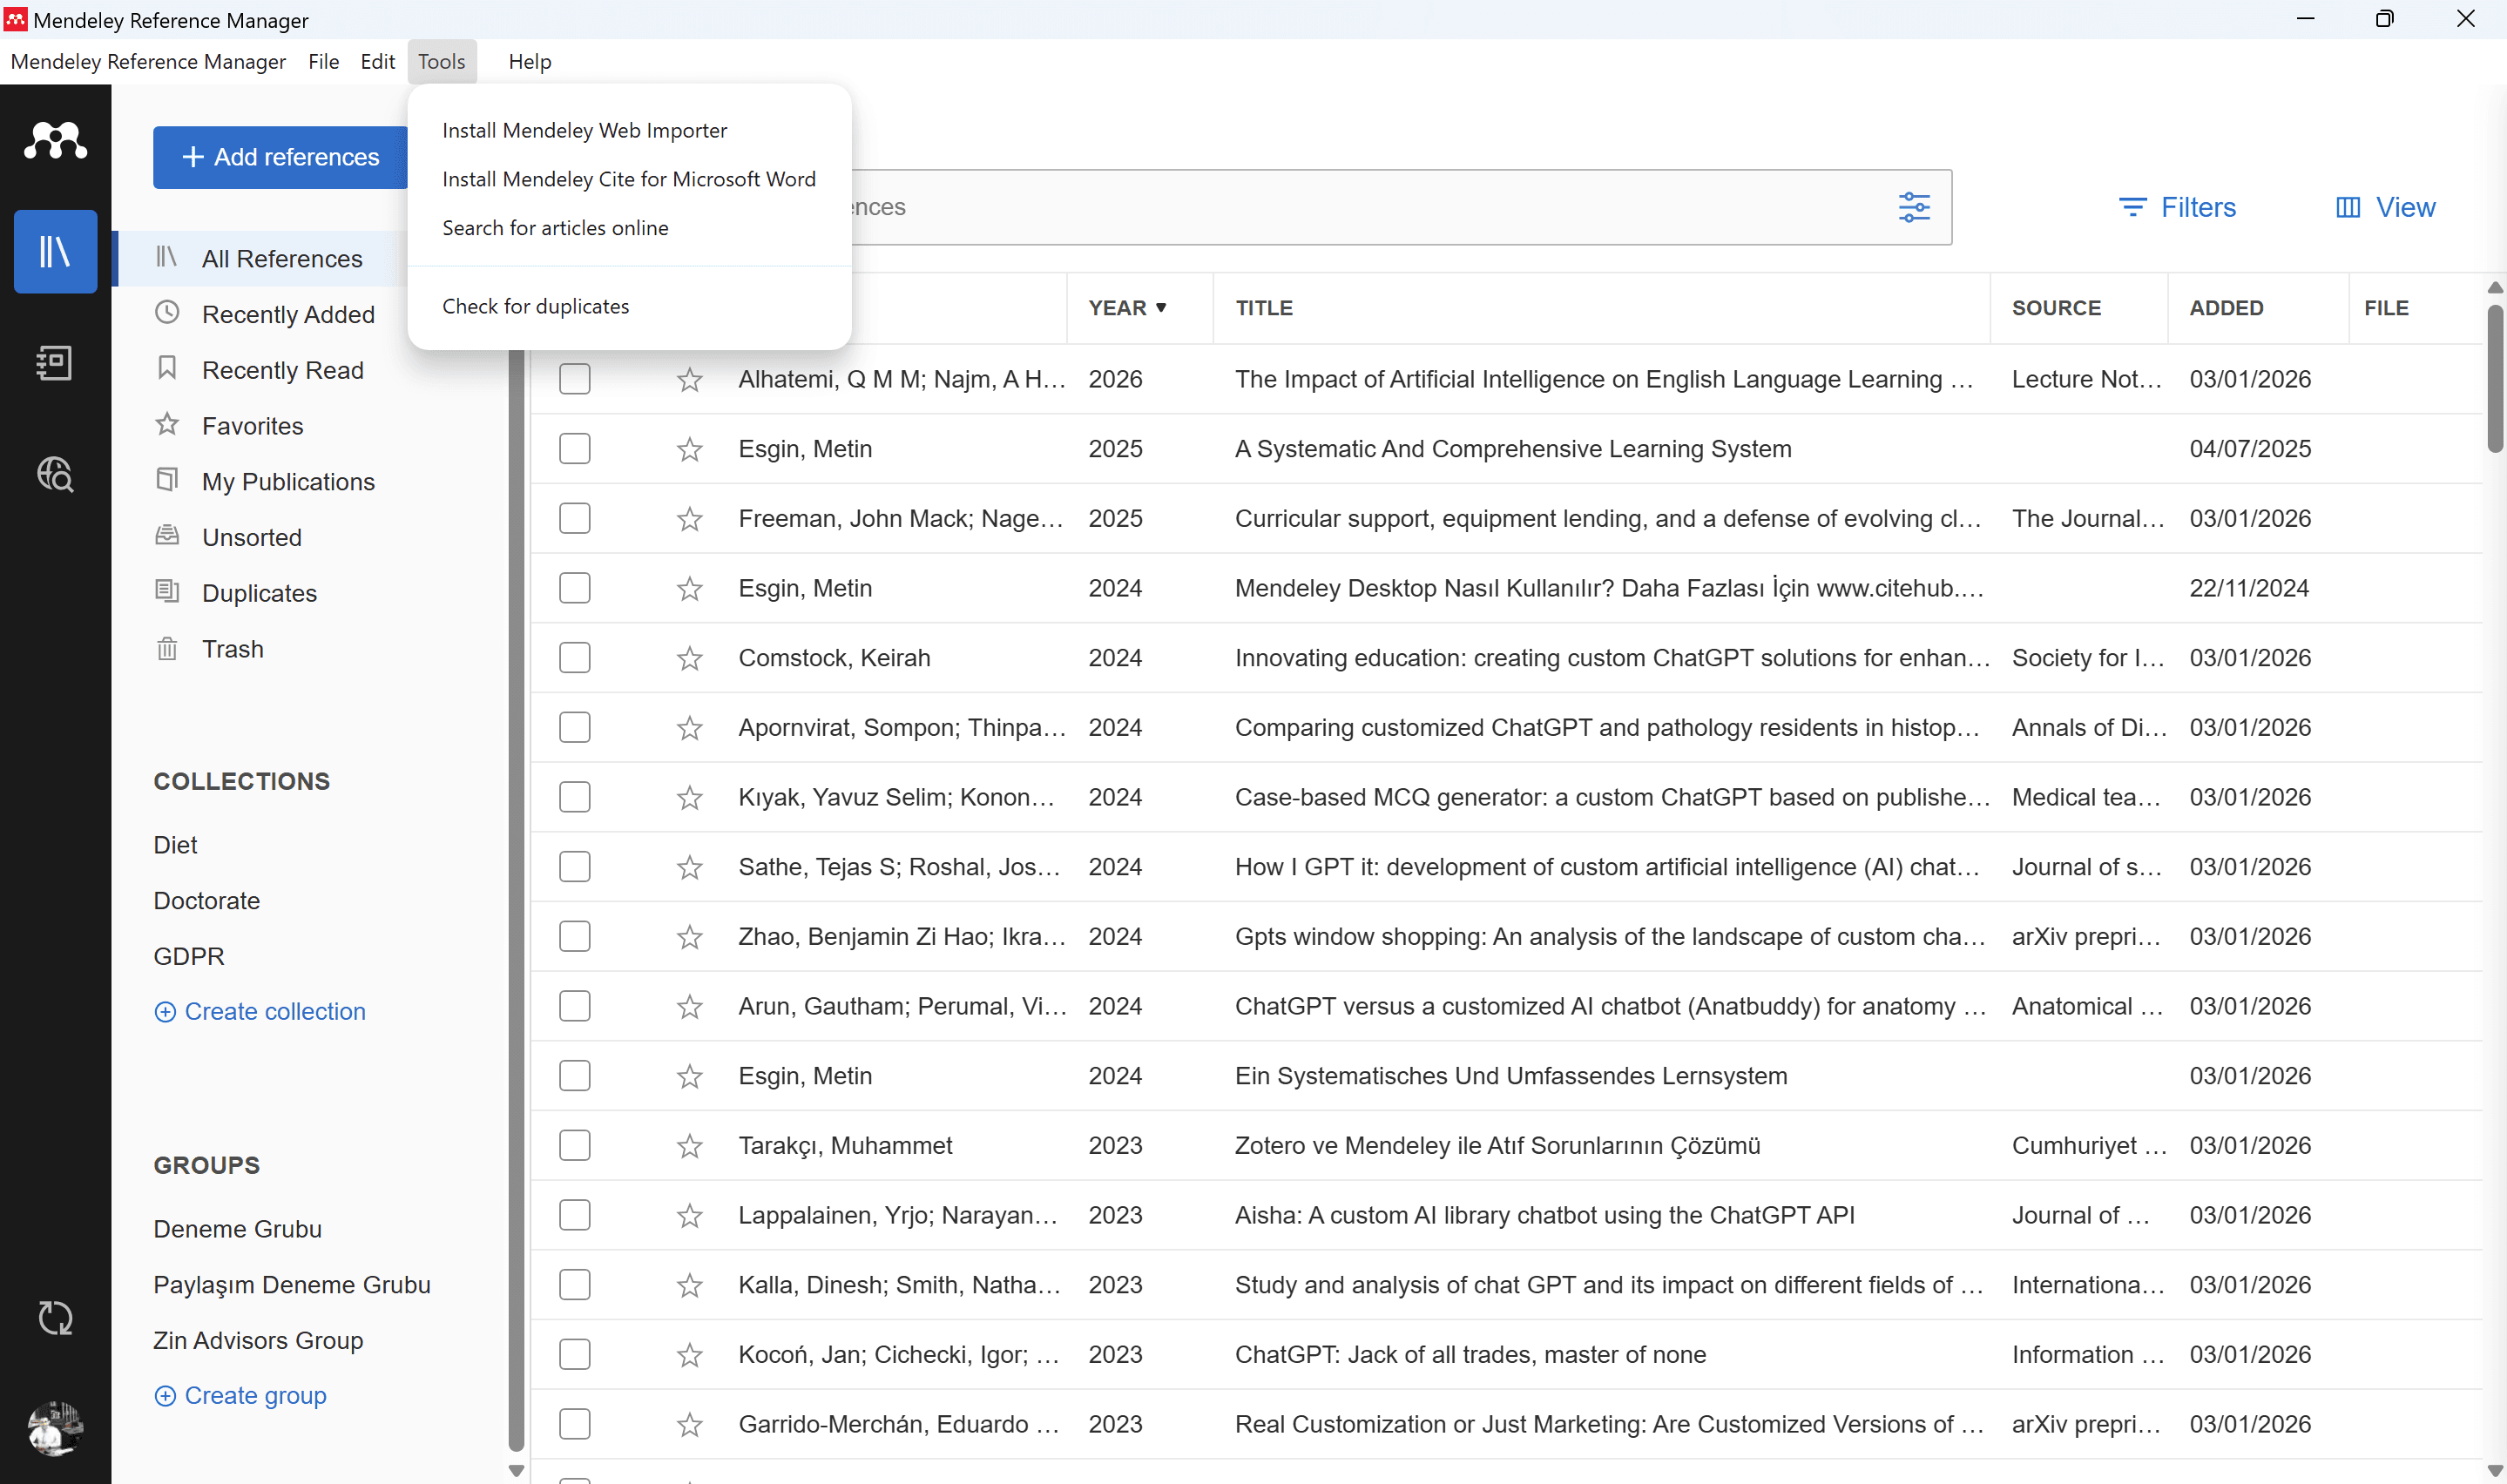2507x1484 pixels.
Task: Tick the Kalla, Dinesh row checkbox
Action: pyautogui.click(x=574, y=1285)
